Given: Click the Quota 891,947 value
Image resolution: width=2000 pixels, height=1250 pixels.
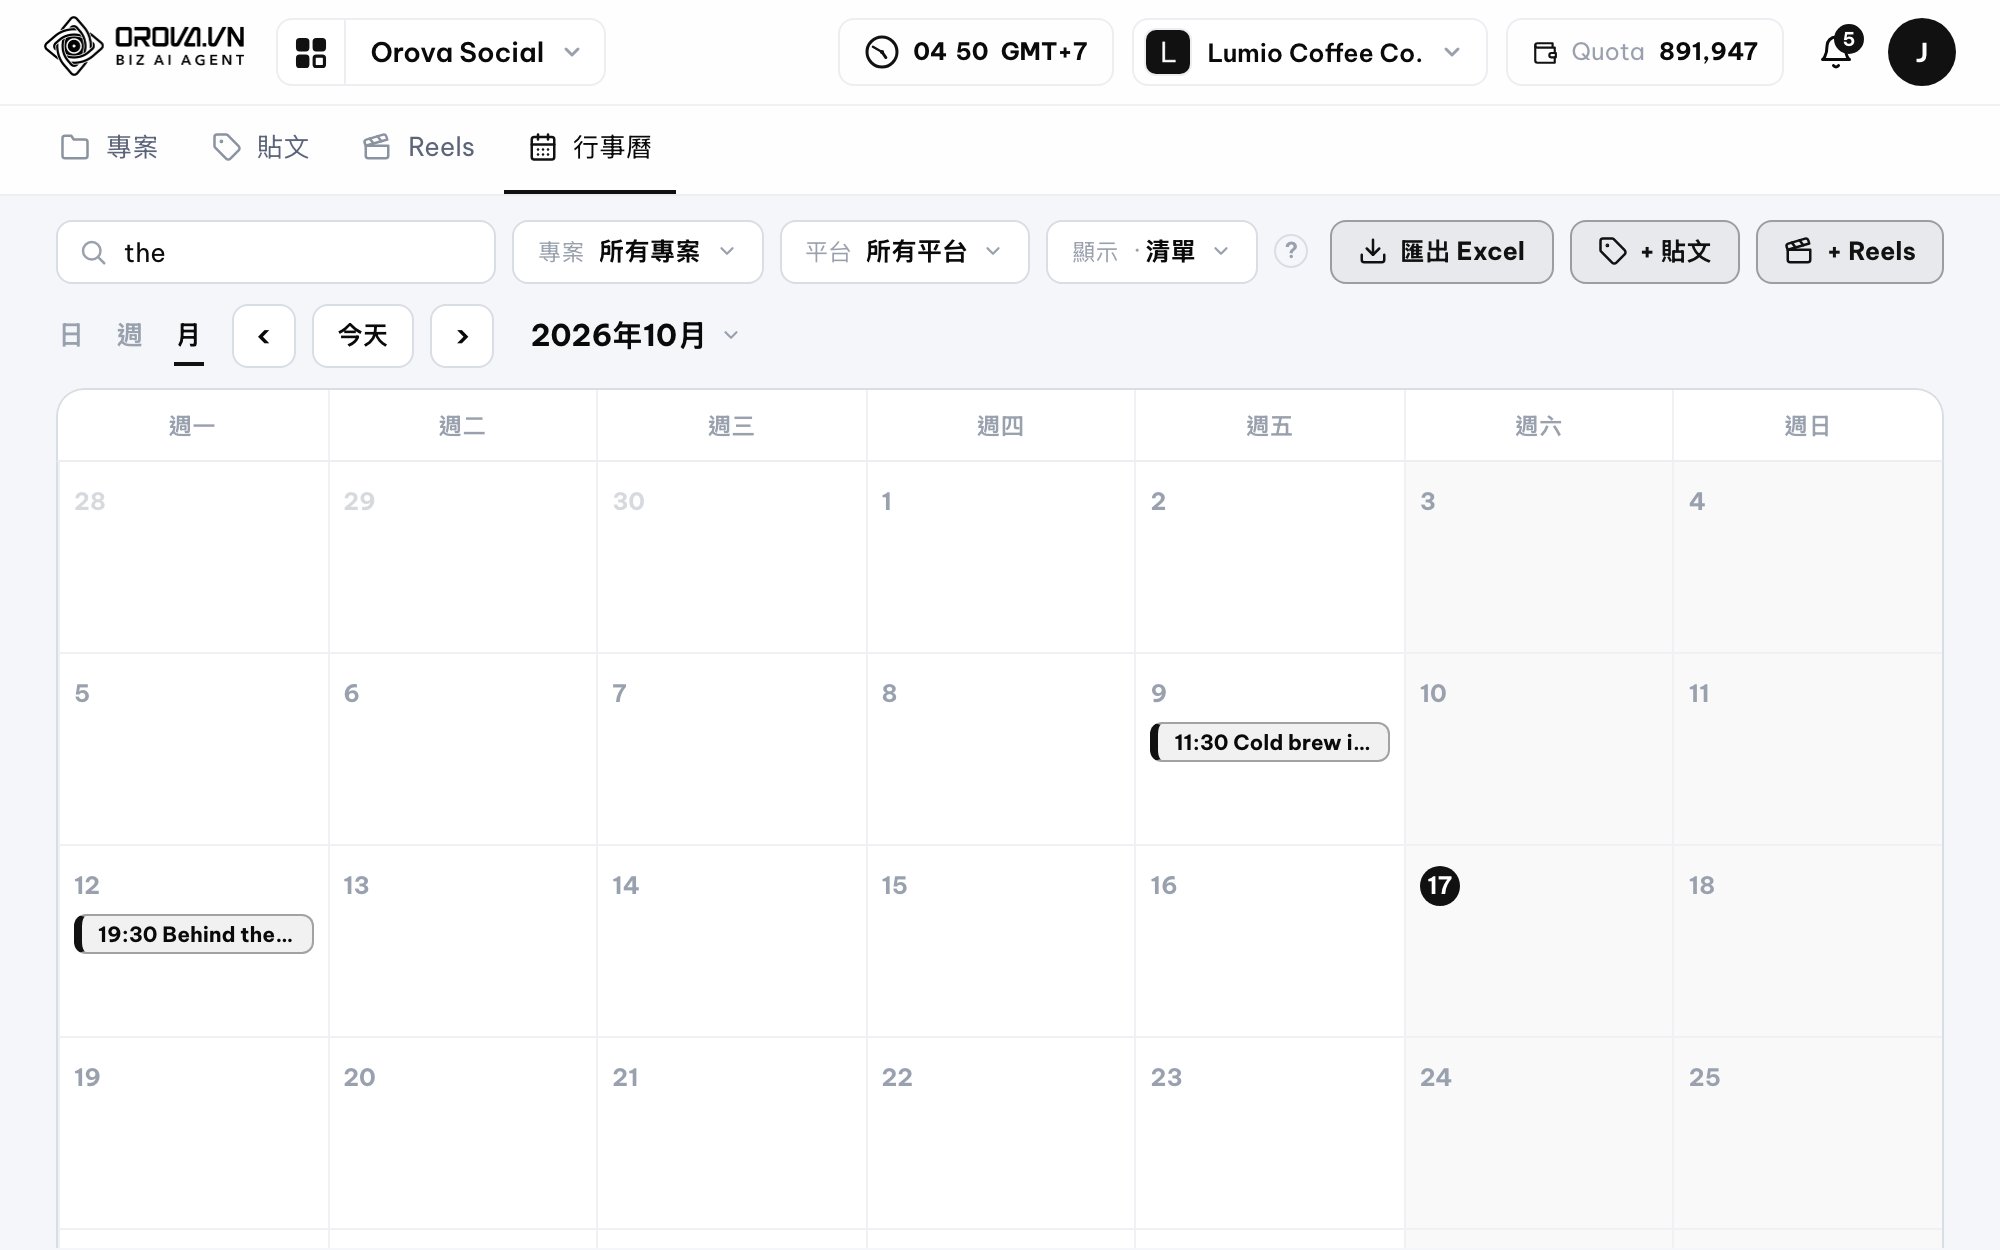Looking at the screenshot, I should pos(1708,52).
